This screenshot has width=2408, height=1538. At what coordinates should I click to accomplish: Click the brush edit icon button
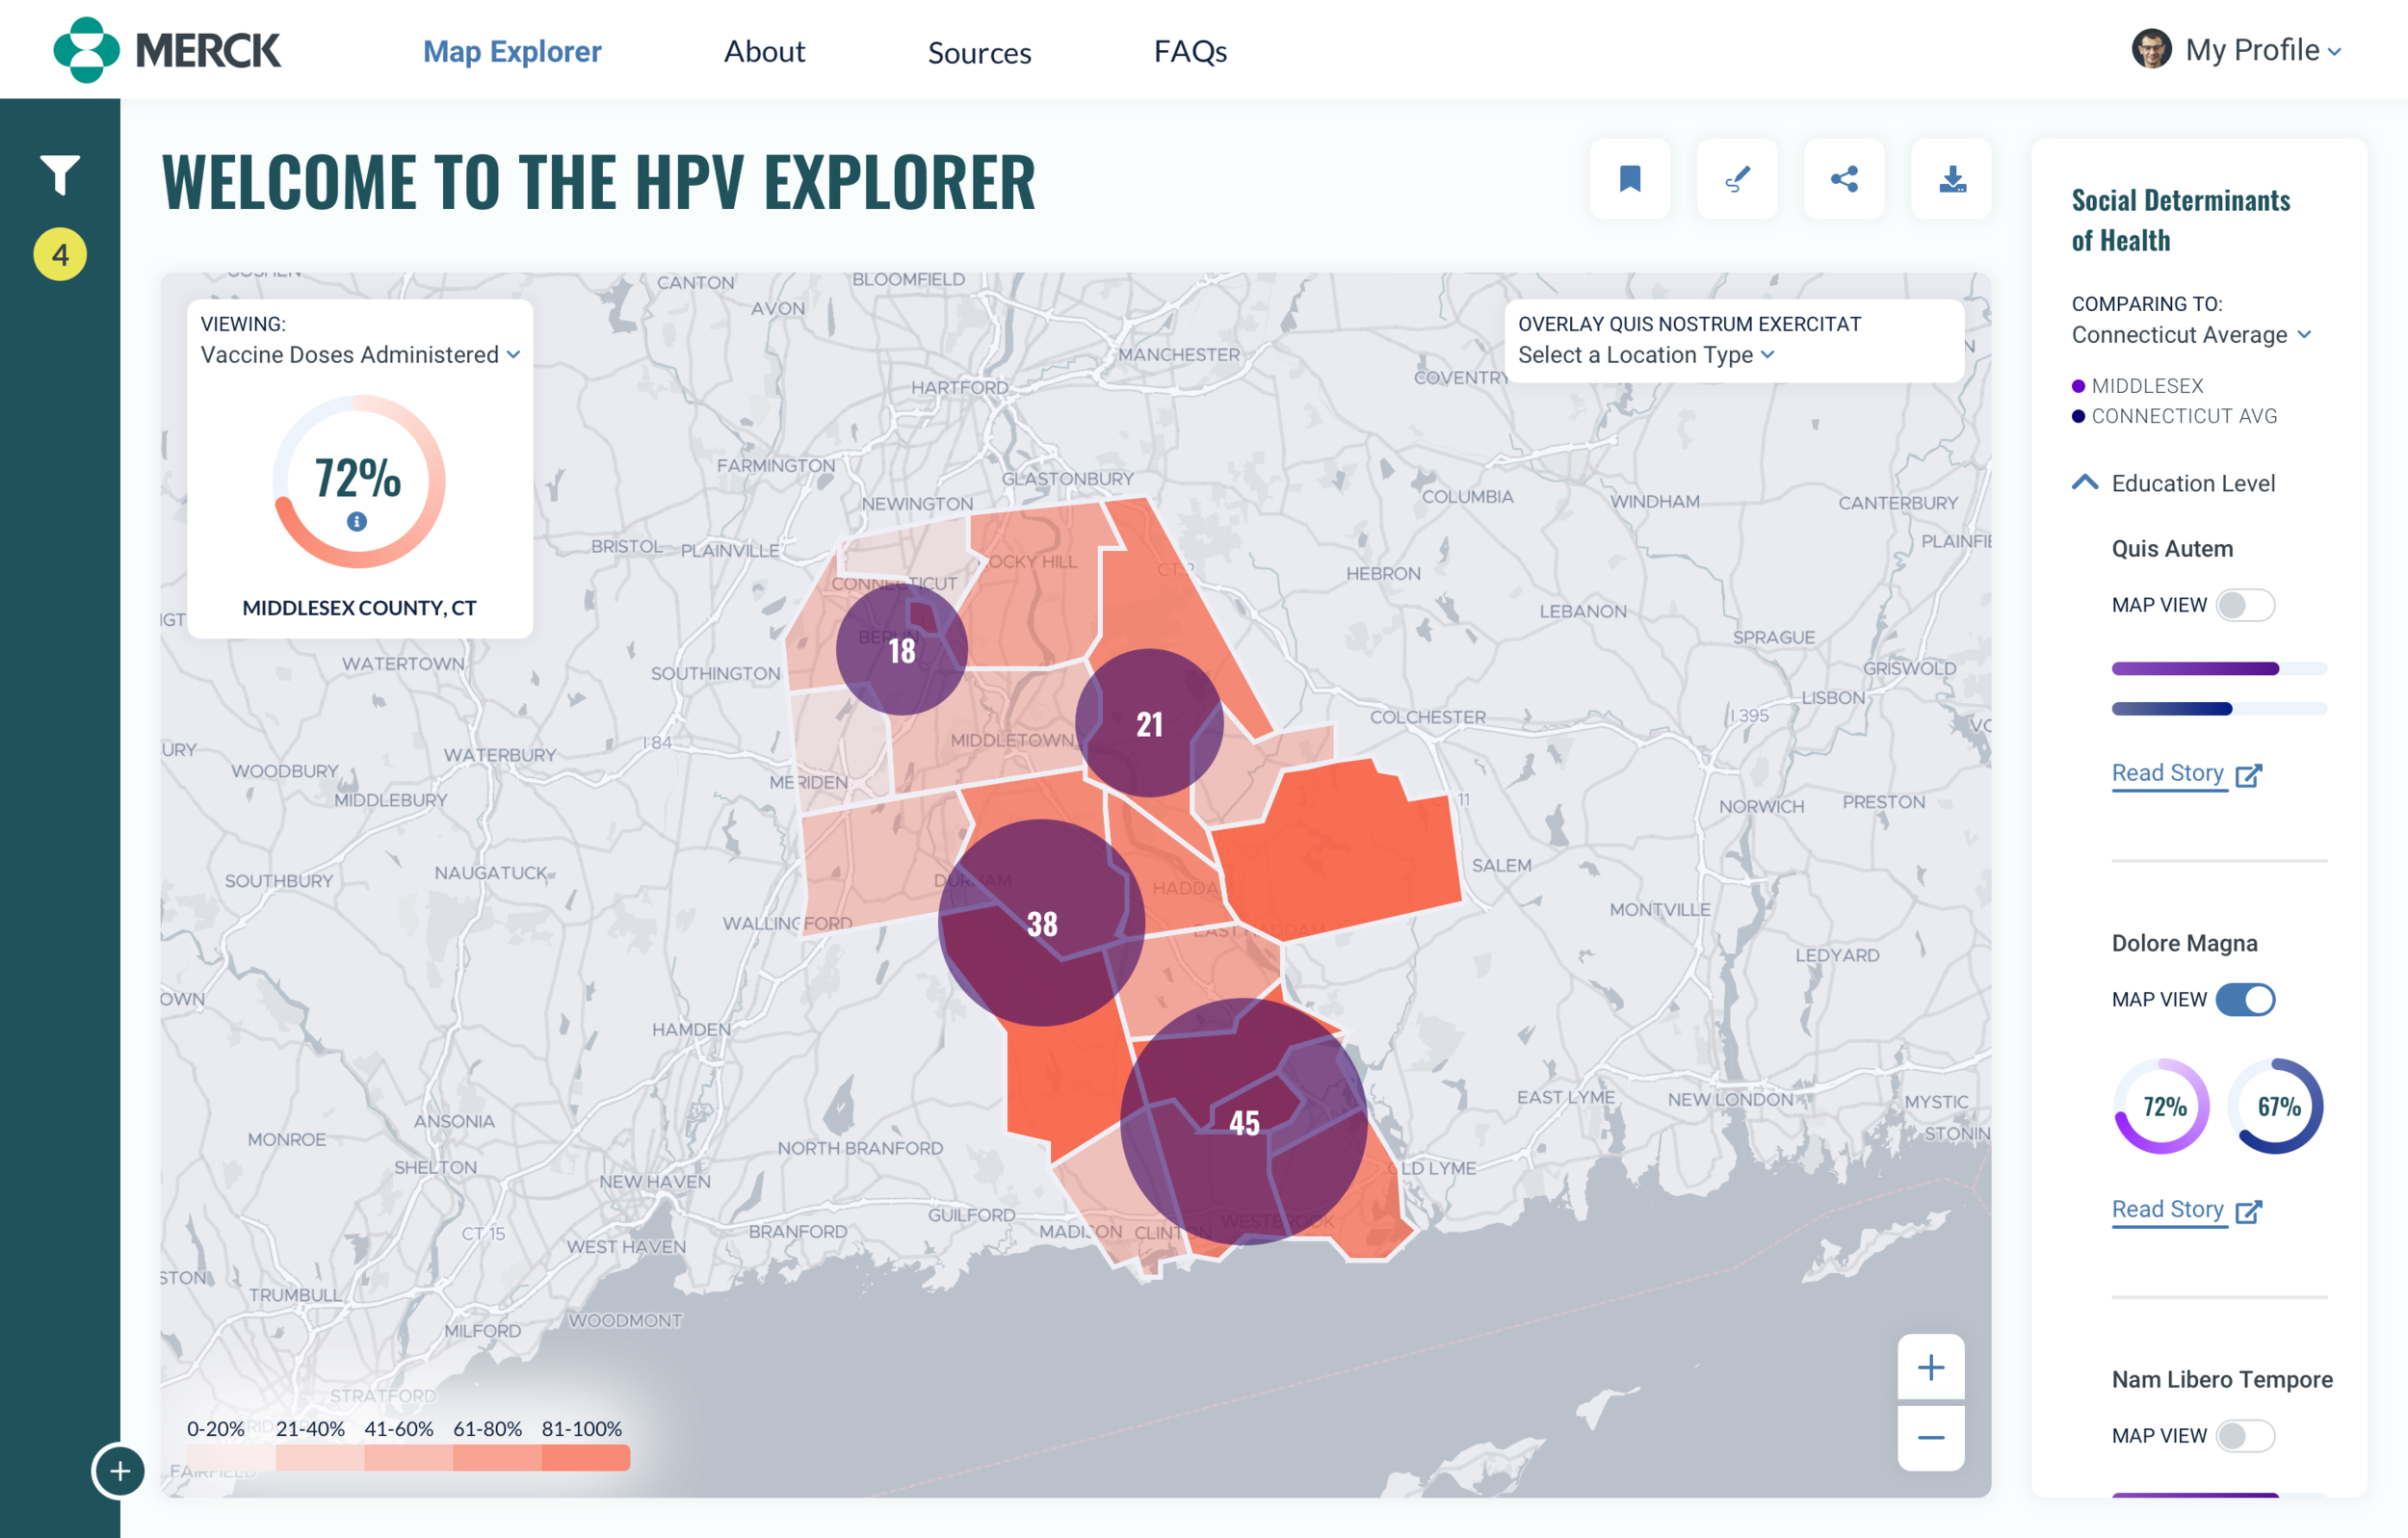pos(1737,179)
